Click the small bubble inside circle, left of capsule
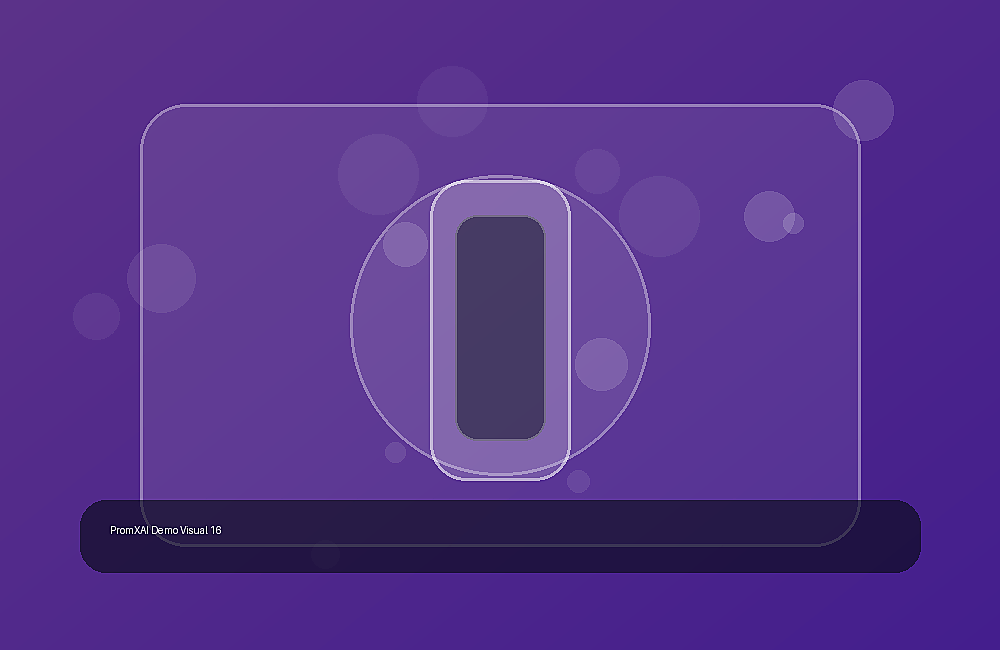The height and width of the screenshot is (650, 1000). pyautogui.click(x=405, y=244)
